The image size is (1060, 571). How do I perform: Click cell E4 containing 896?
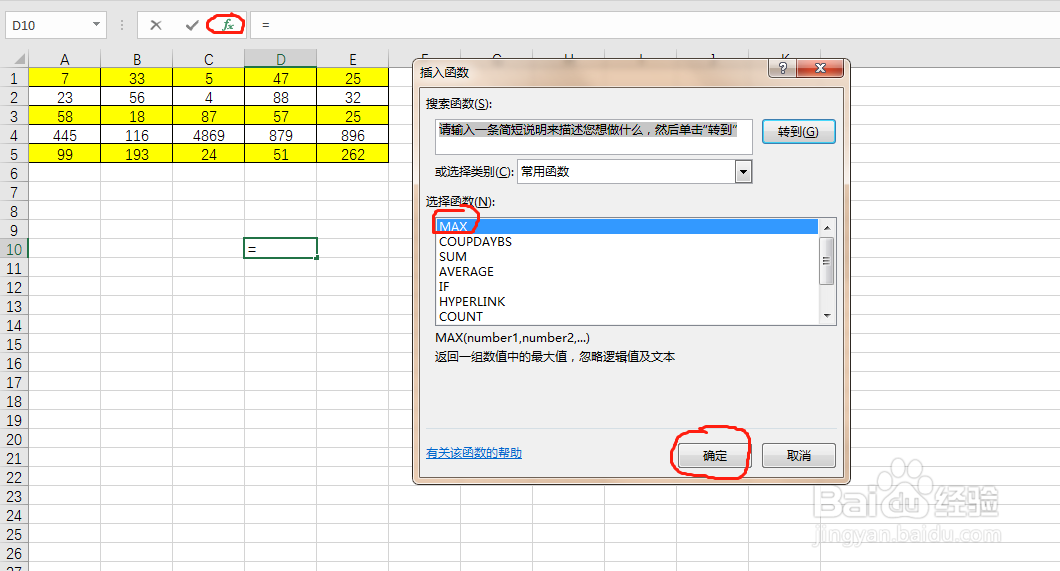point(353,134)
